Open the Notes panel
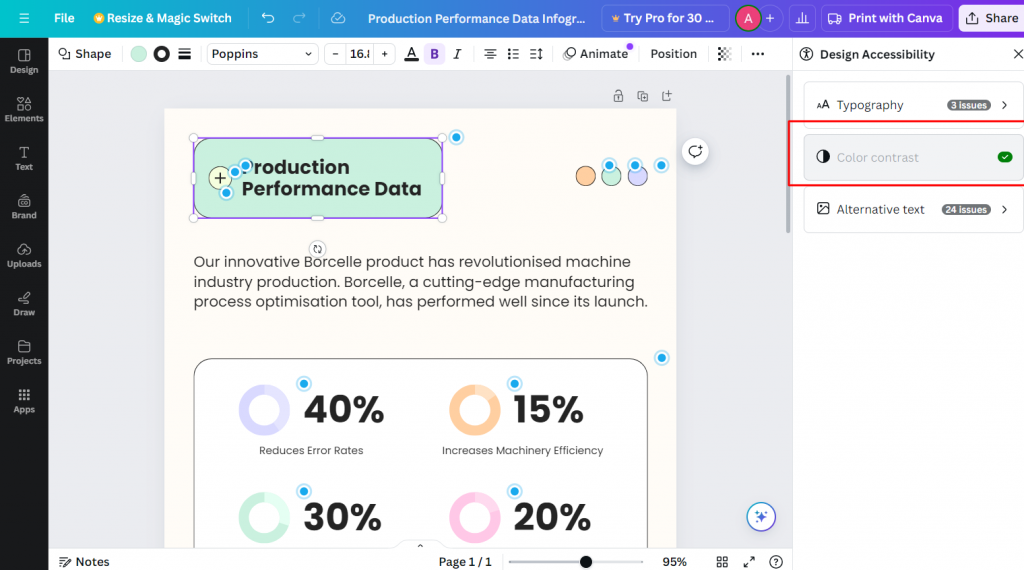1024x570 pixels. click(x=84, y=562)
